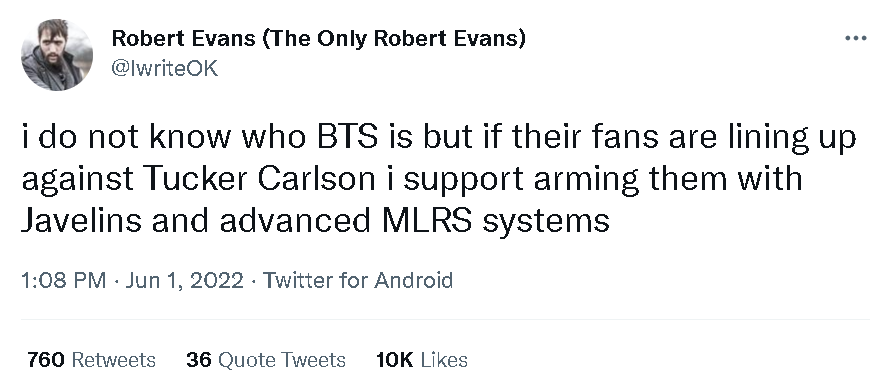
Task: Open the @IwriteOK handle link
Action: [x=165, y=69]
